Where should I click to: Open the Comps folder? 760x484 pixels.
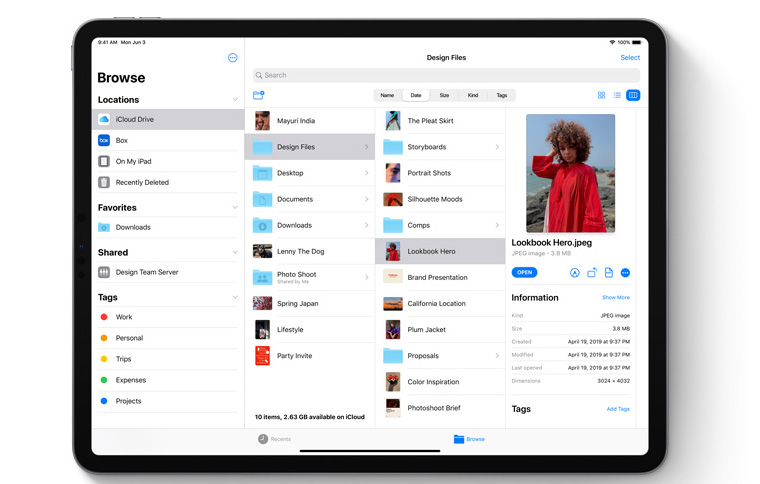pyautogui.click(x=441, y=225)
